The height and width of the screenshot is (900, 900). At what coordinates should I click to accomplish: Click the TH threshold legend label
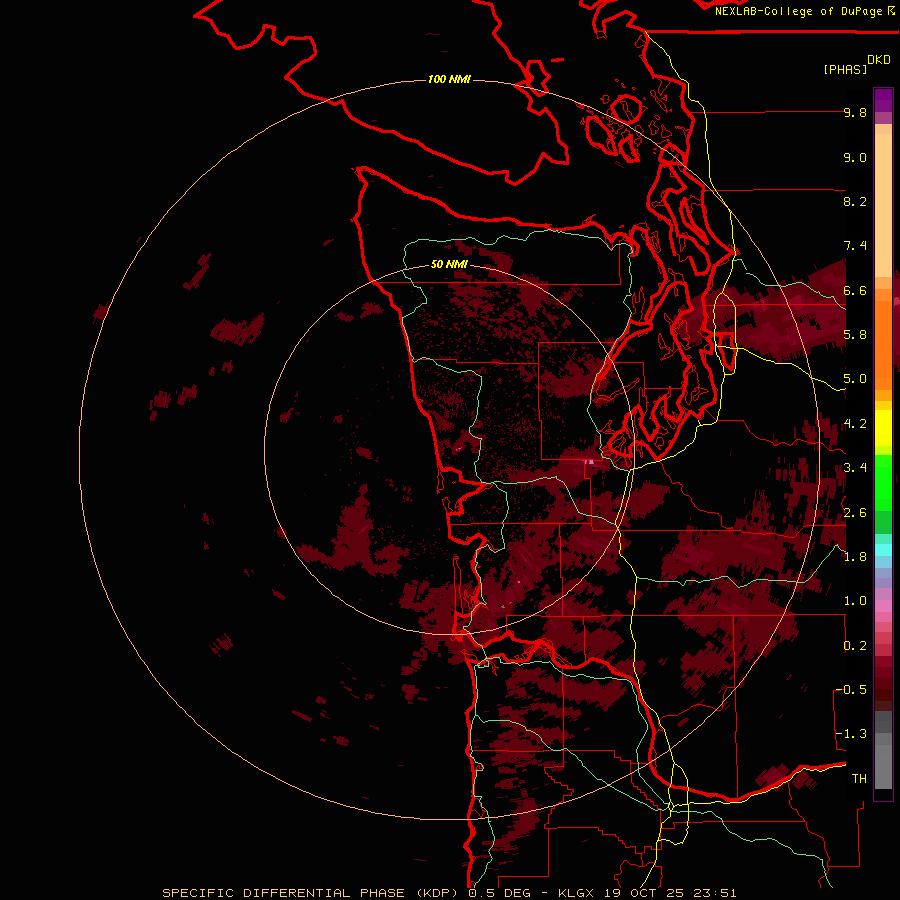pyautogui.click(x=859, y=779)
